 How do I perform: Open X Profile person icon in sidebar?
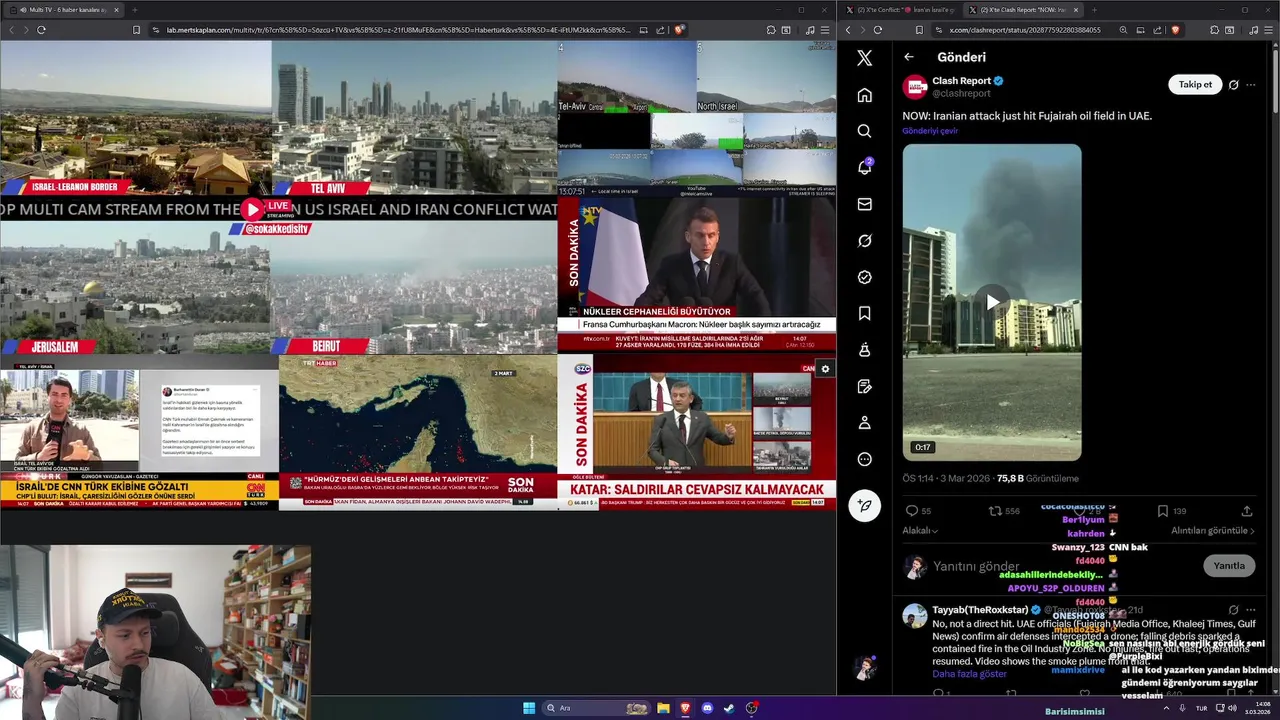[x=864, y=423]
